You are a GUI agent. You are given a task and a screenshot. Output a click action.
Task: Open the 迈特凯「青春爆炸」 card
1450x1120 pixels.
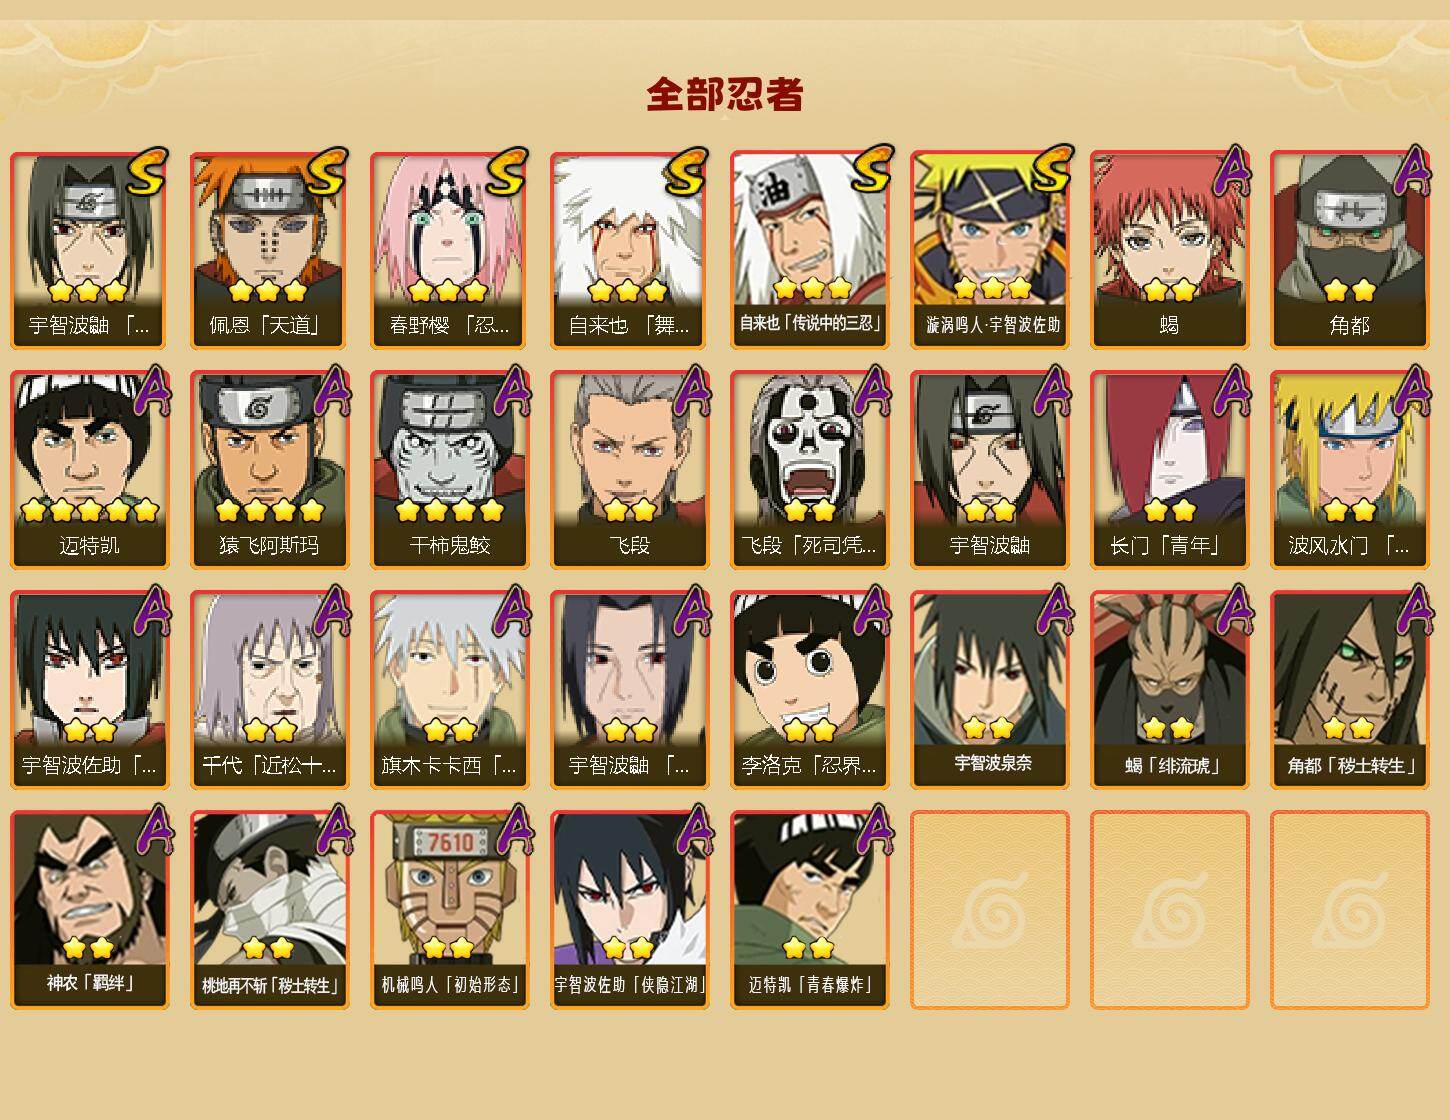click(x=810, y=910)
